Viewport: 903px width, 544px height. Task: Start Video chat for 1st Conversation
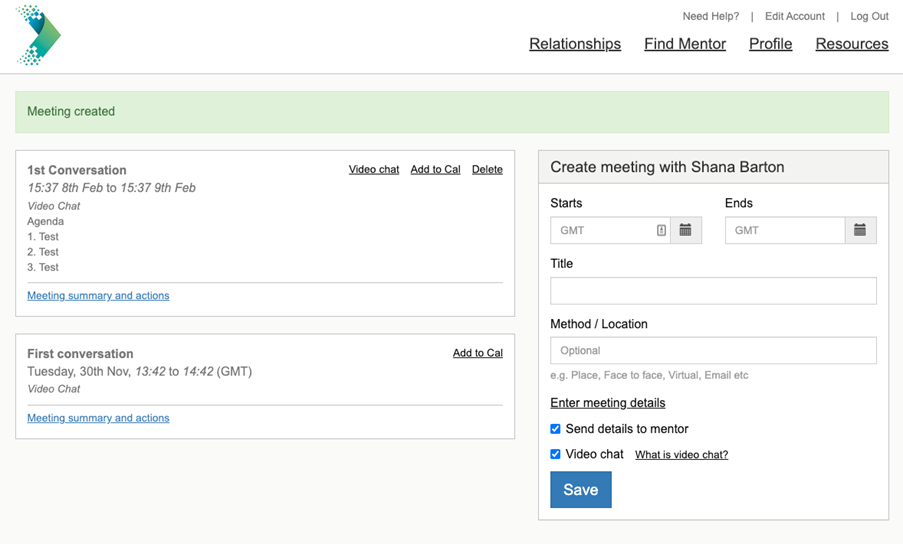coord(374,169)
